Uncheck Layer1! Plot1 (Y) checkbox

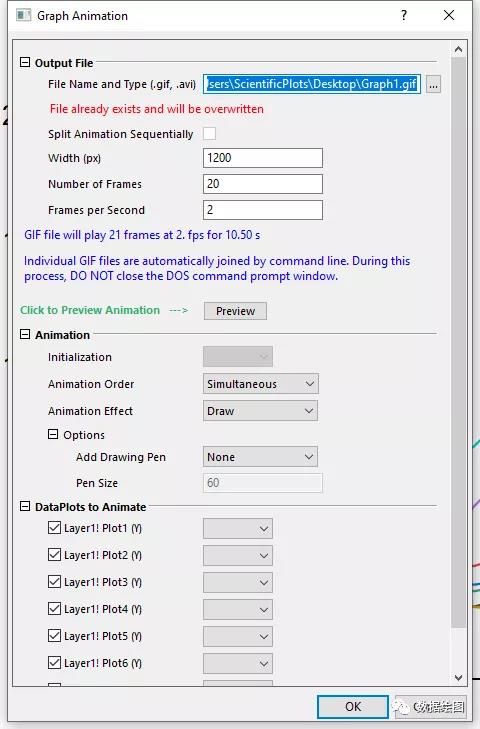(x=54, y=528)
